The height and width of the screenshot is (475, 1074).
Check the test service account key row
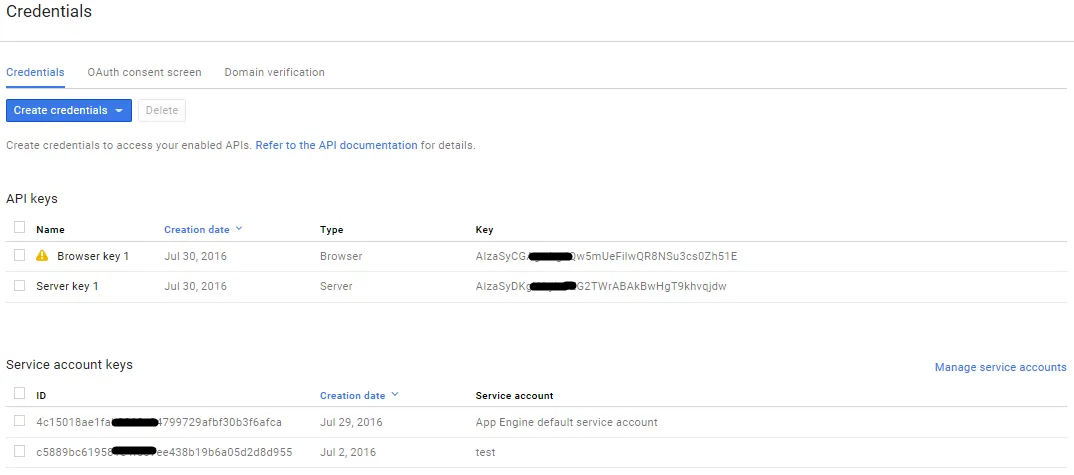(x=20, y=451)
